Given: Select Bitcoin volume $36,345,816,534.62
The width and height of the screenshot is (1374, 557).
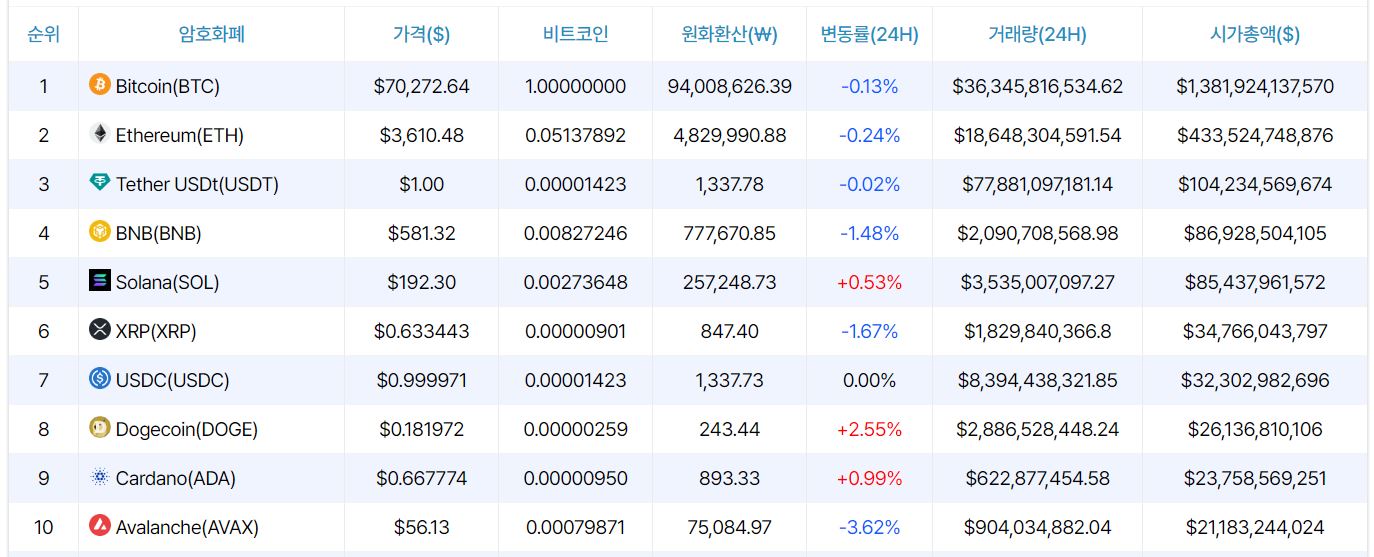Looking at the screenshot, I should (1038, 86).
